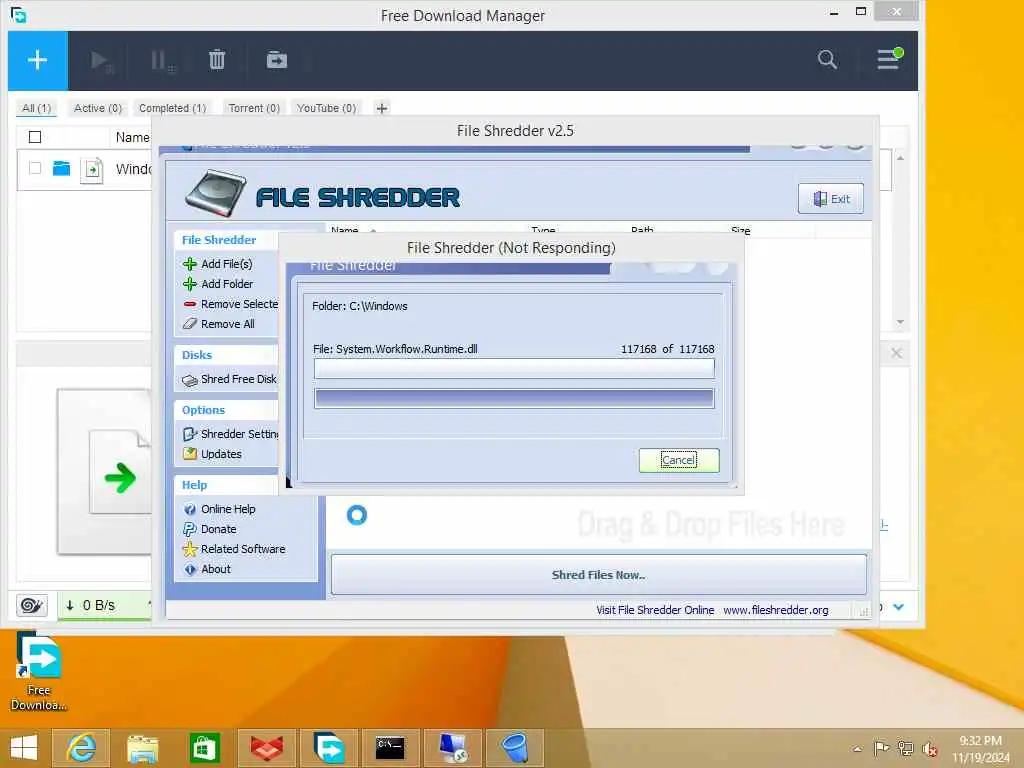Click Visit File Shredder Online text

click(655, 610)
